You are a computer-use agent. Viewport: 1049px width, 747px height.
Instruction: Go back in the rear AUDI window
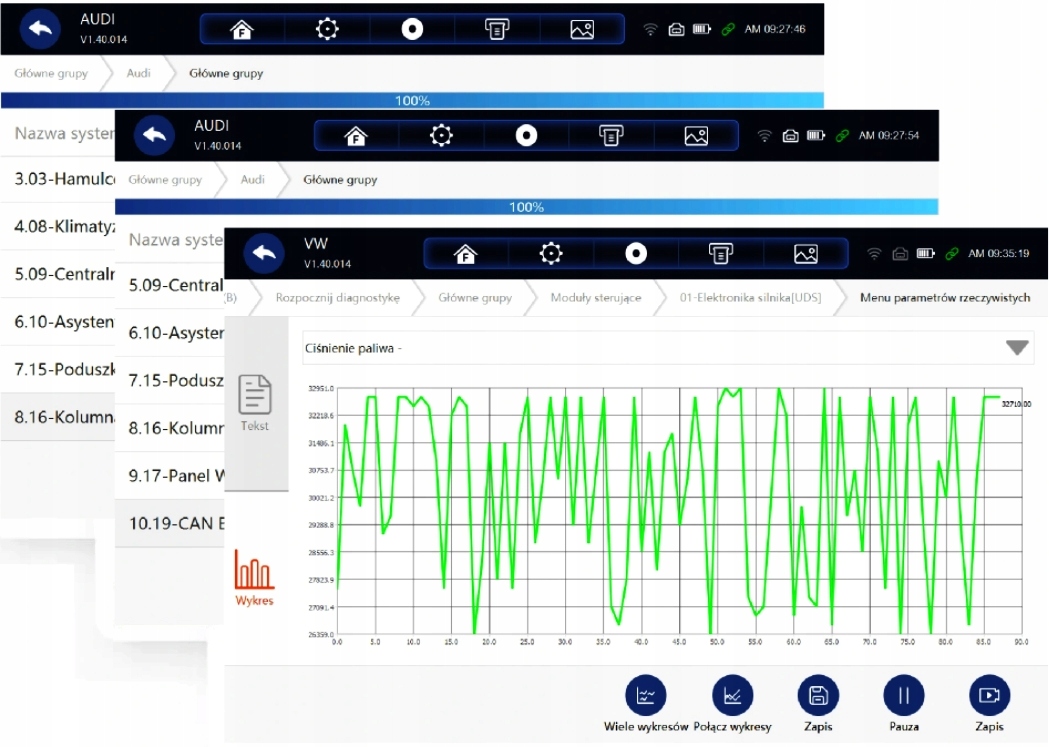40,29
